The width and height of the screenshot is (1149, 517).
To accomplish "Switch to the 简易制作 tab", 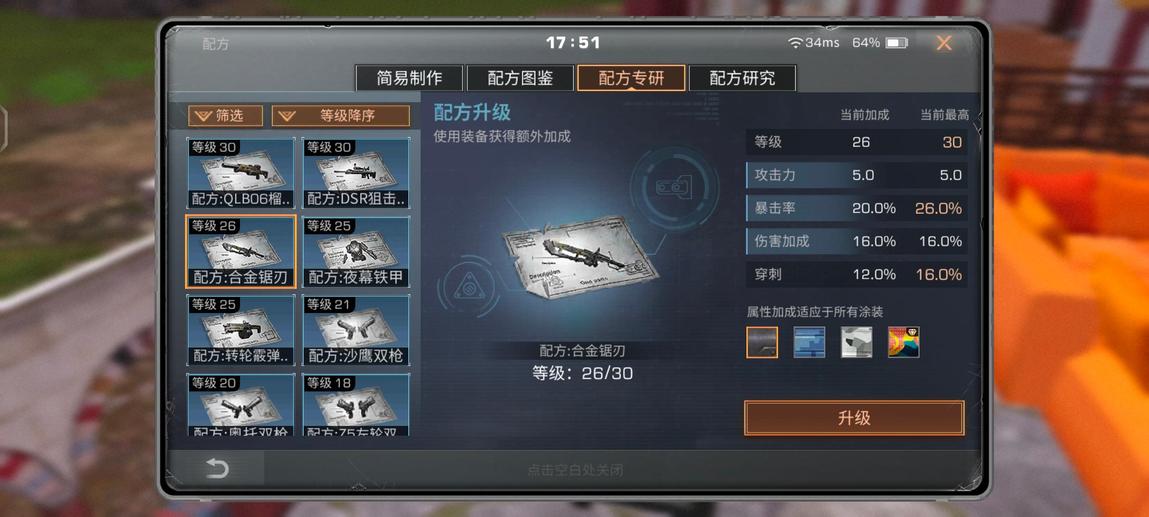I will coord(409,78).
